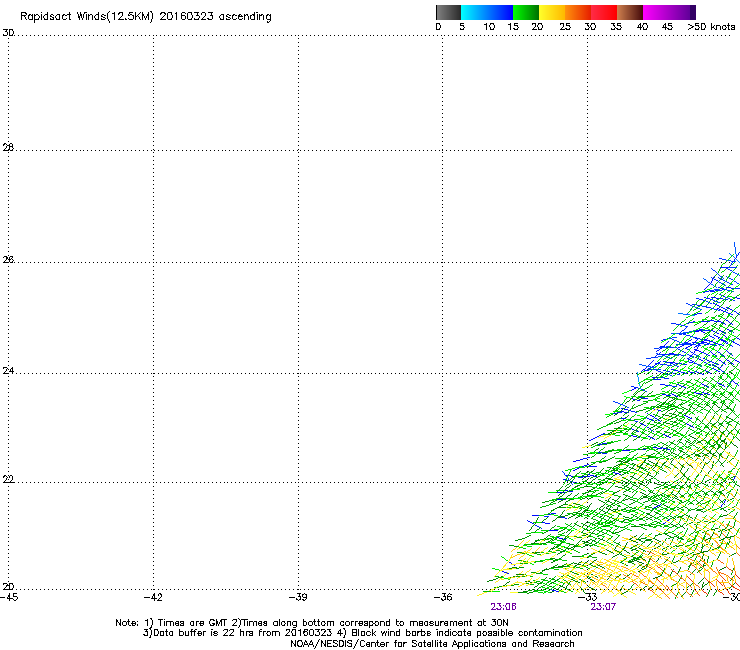
Task: Select the green 15-20 knots legend swatch
Action: click(x=526, y=12)
